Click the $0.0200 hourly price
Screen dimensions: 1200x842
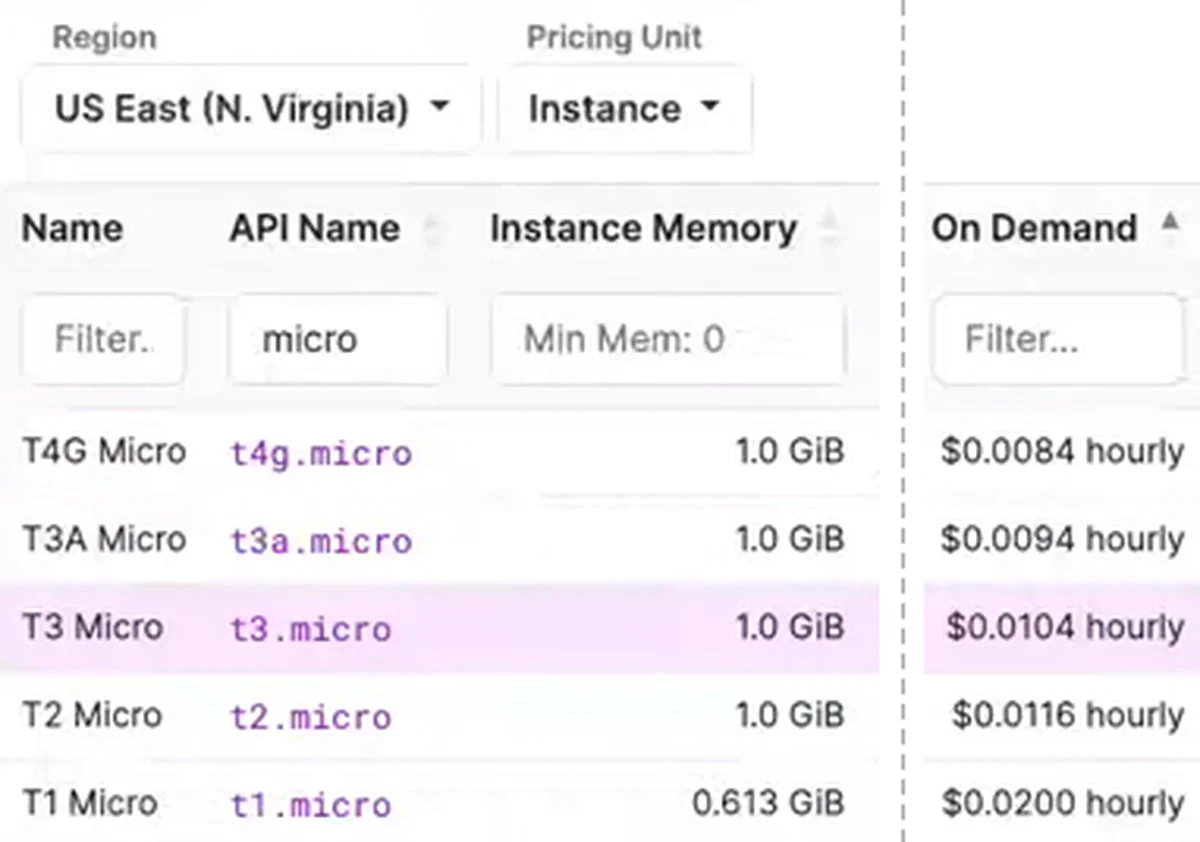1062,802
